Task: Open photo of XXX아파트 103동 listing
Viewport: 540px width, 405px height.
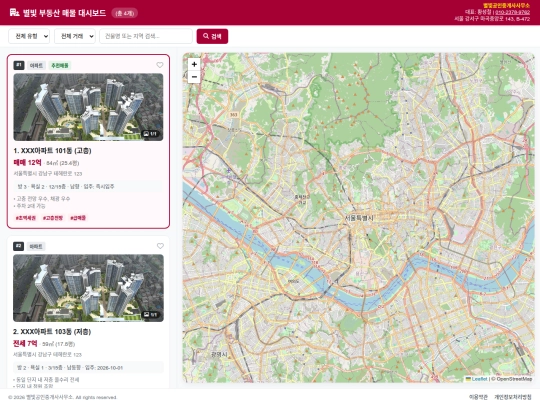Action: pos(88,288)
